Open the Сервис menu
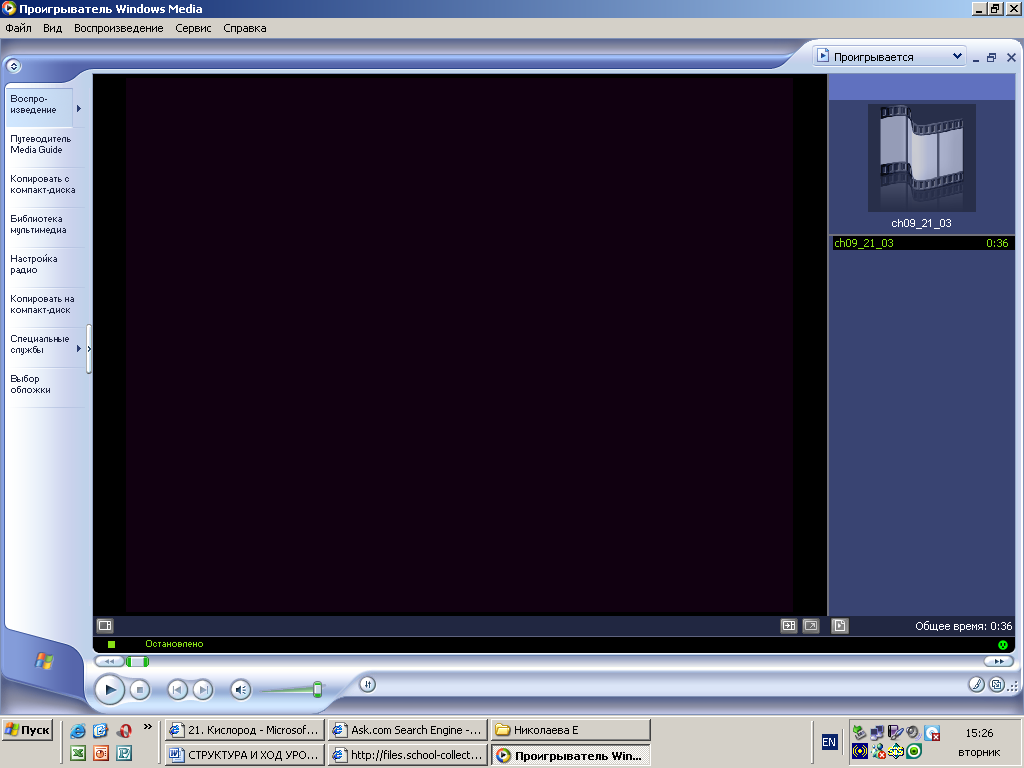The width and height of the screenshot is (1024, 768). (x=193, y=28)
